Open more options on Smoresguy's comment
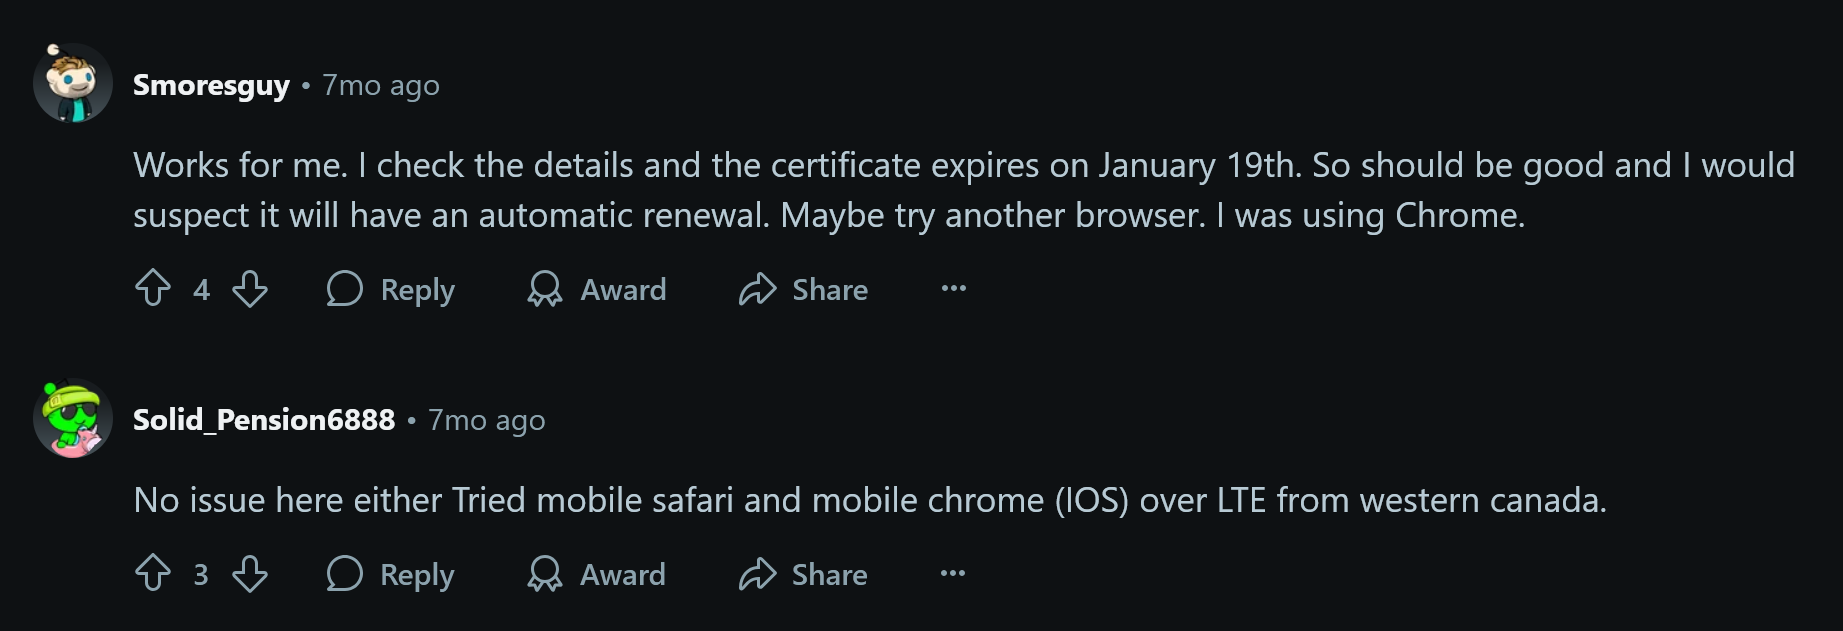This screenshot has width=1843, height=631. click(x=954, y=289)
